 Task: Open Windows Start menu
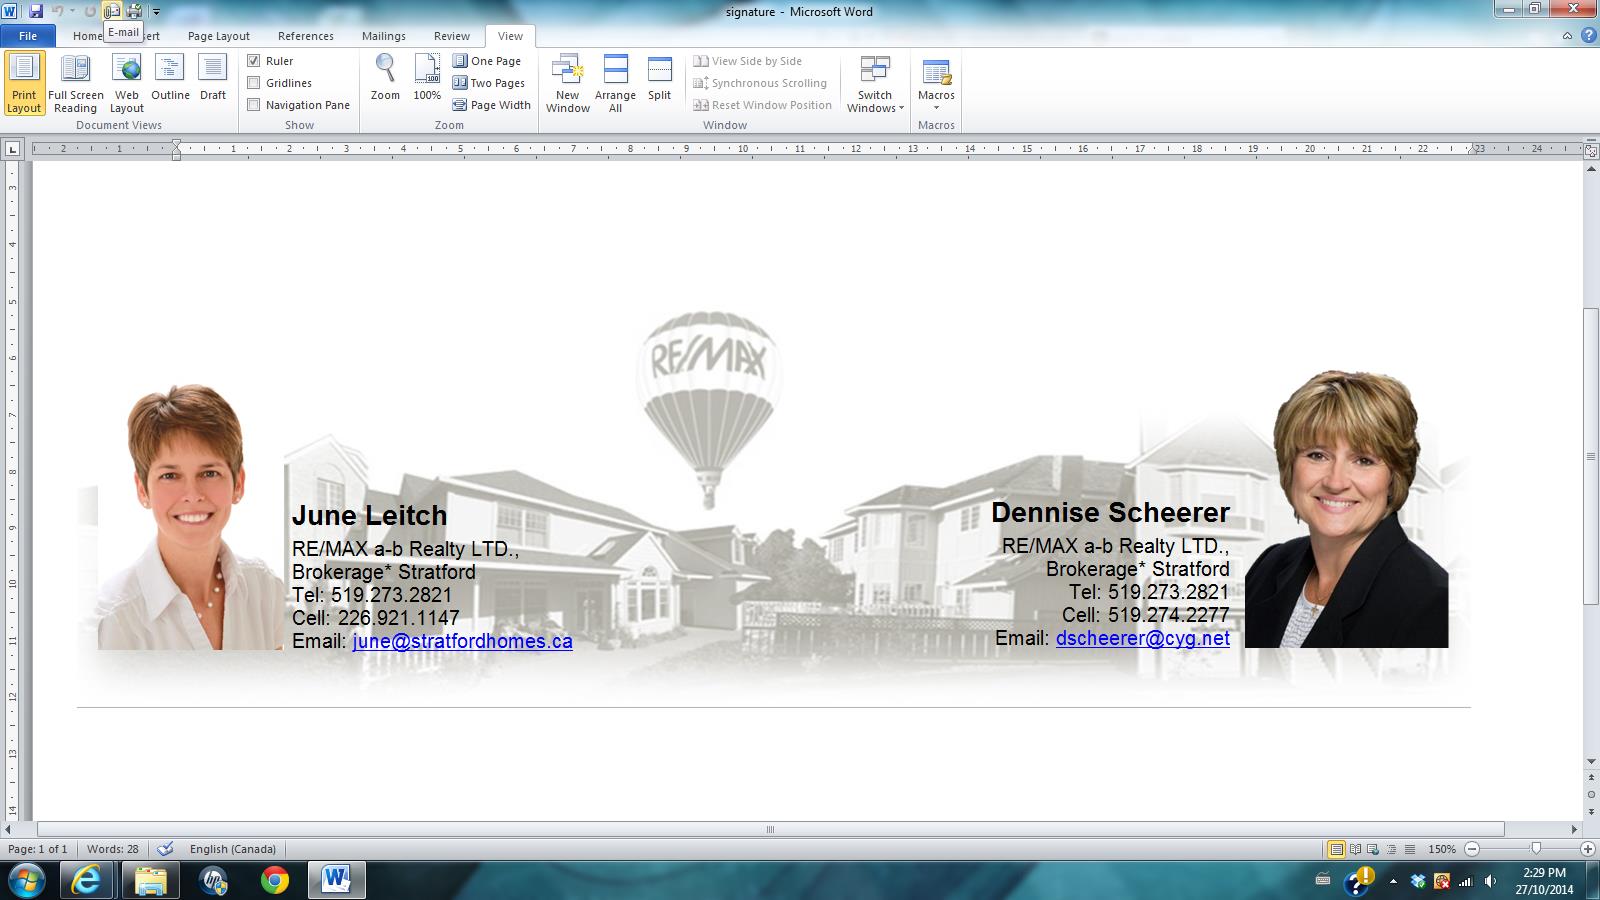coord(27,880)
